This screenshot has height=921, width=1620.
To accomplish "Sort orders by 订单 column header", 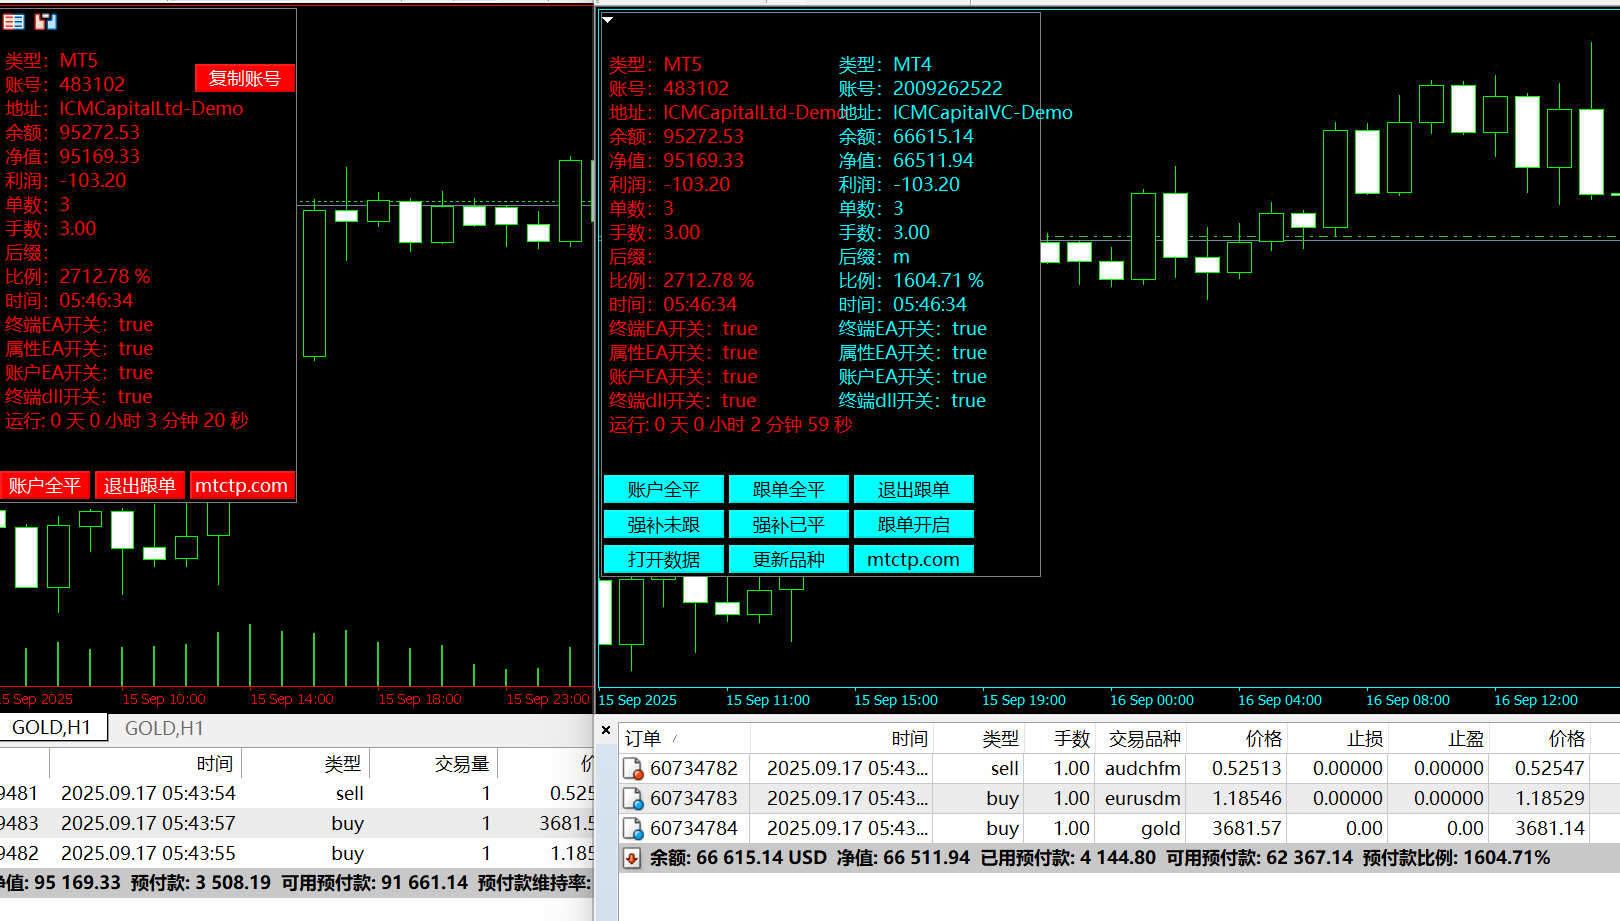I will 643,739.
